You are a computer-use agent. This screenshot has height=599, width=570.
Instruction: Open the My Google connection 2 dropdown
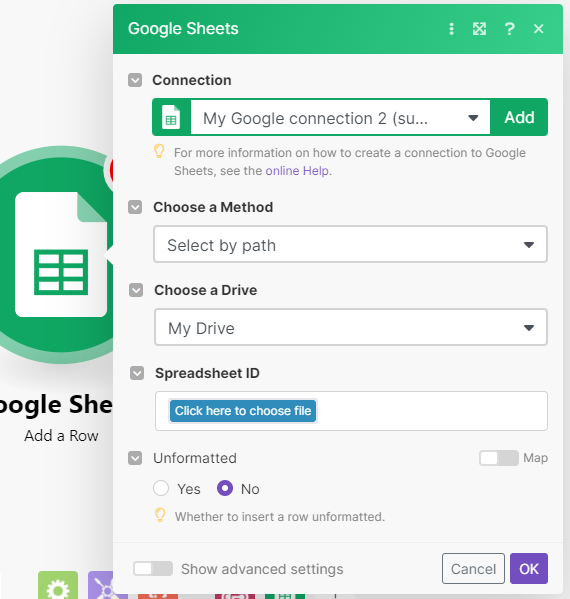point(340,118)
